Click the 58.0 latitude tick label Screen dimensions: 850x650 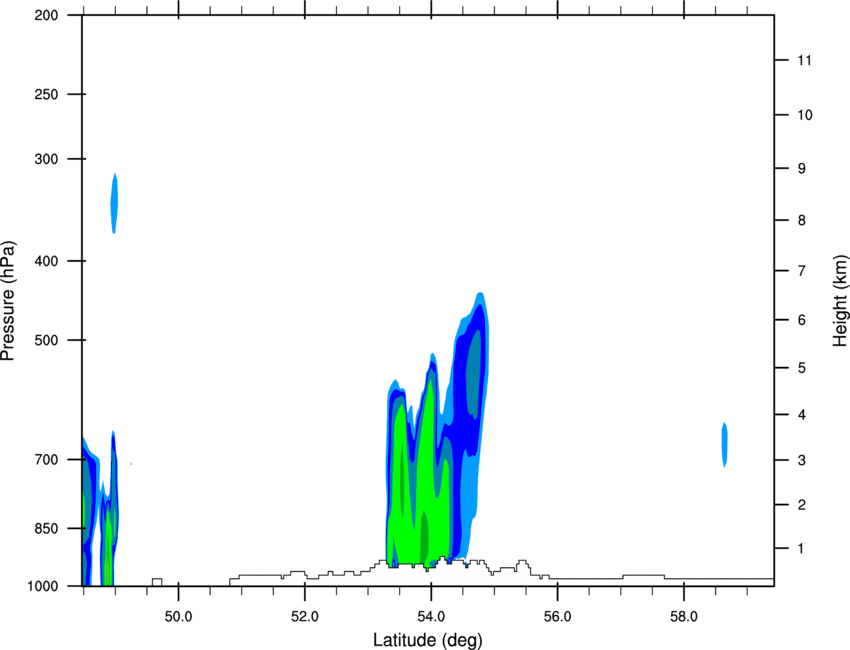[x=684, y=617]
